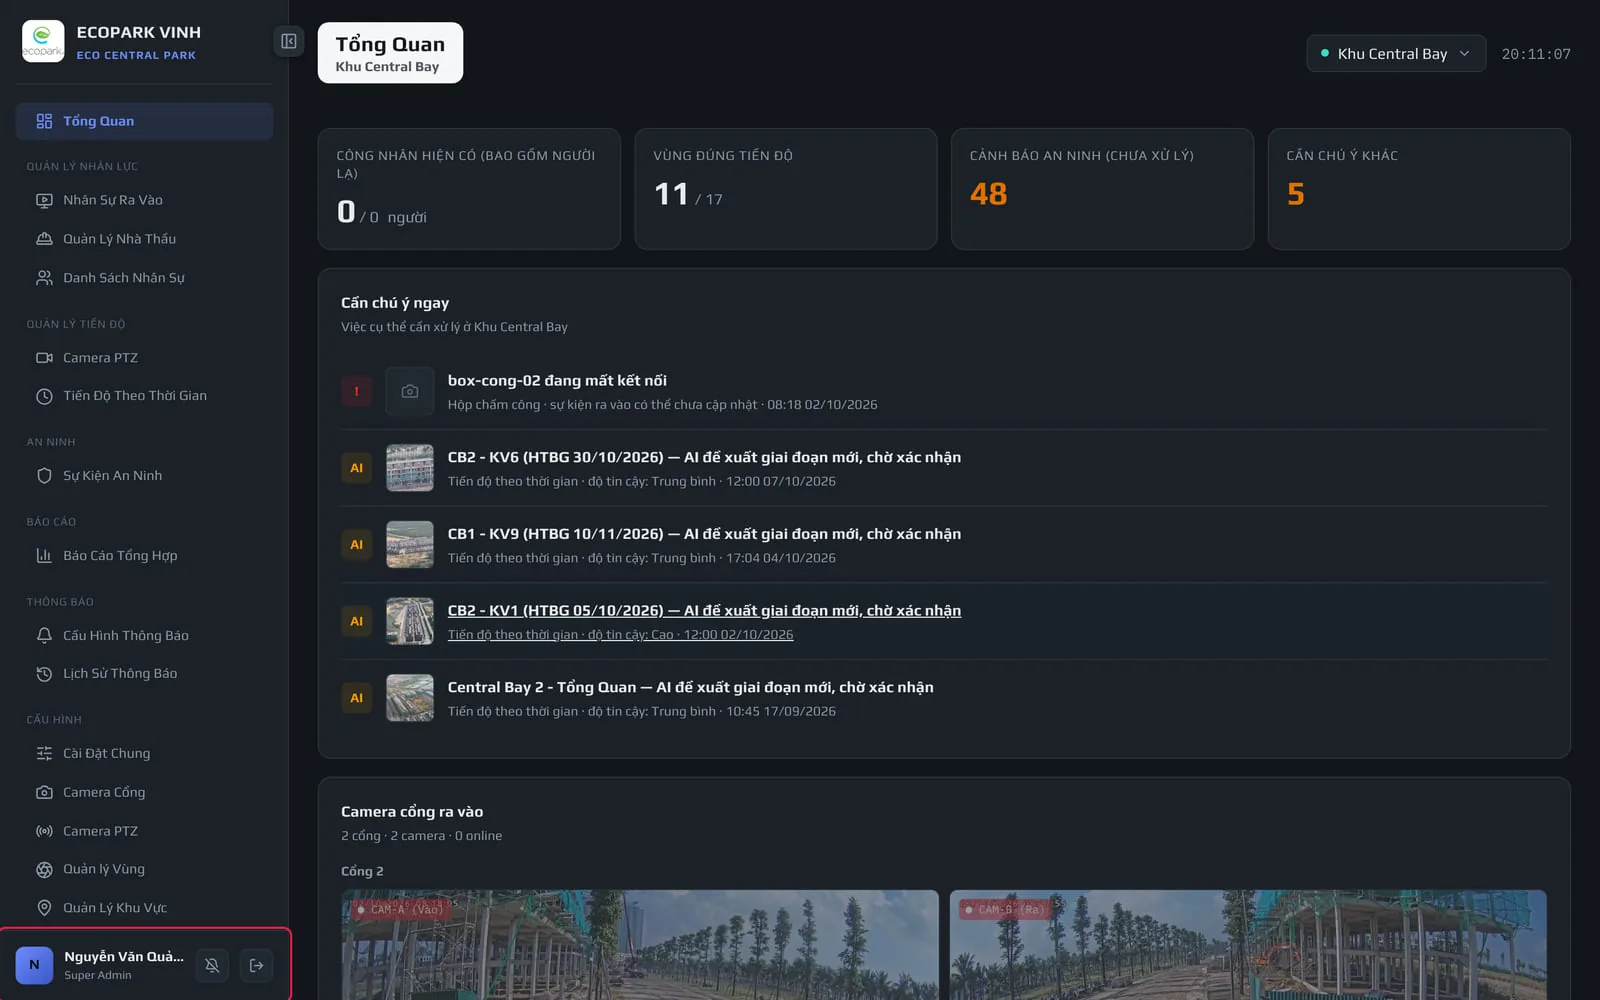
Task: Click the CB2 - KV6 thumbnail image
Action: point(410,468)
